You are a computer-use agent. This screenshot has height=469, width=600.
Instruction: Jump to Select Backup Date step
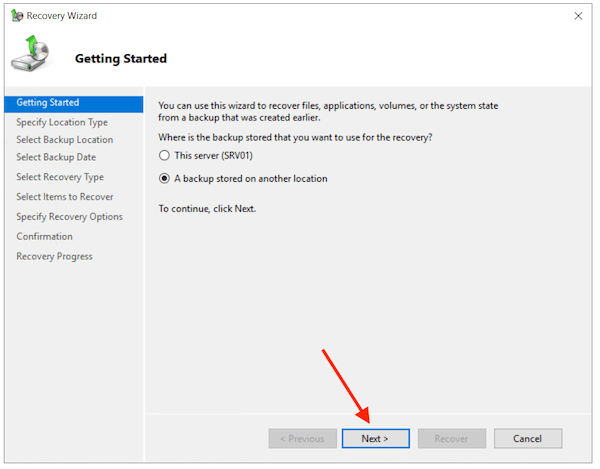pyautogui.click(x=56, y=157)
